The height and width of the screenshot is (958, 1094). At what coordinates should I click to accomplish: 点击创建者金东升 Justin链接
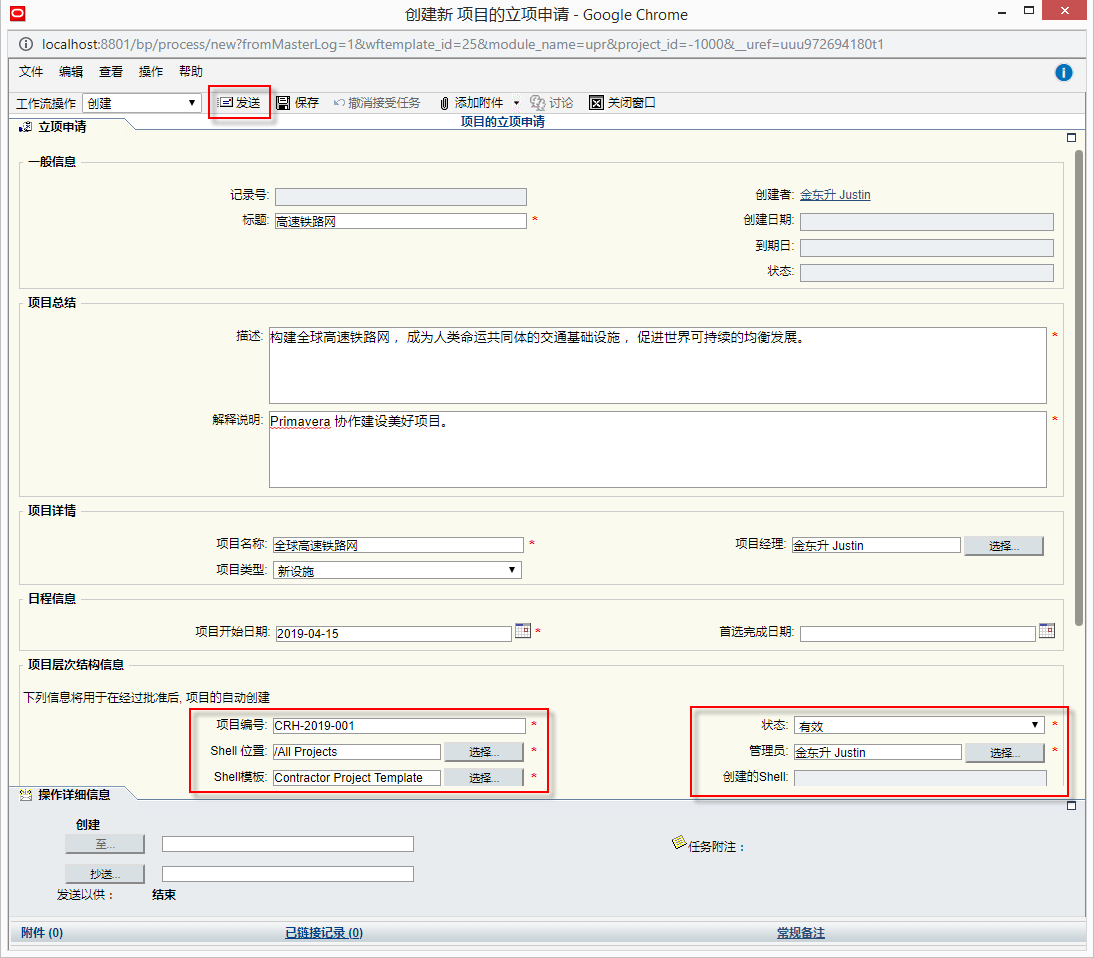pos(835,195)
